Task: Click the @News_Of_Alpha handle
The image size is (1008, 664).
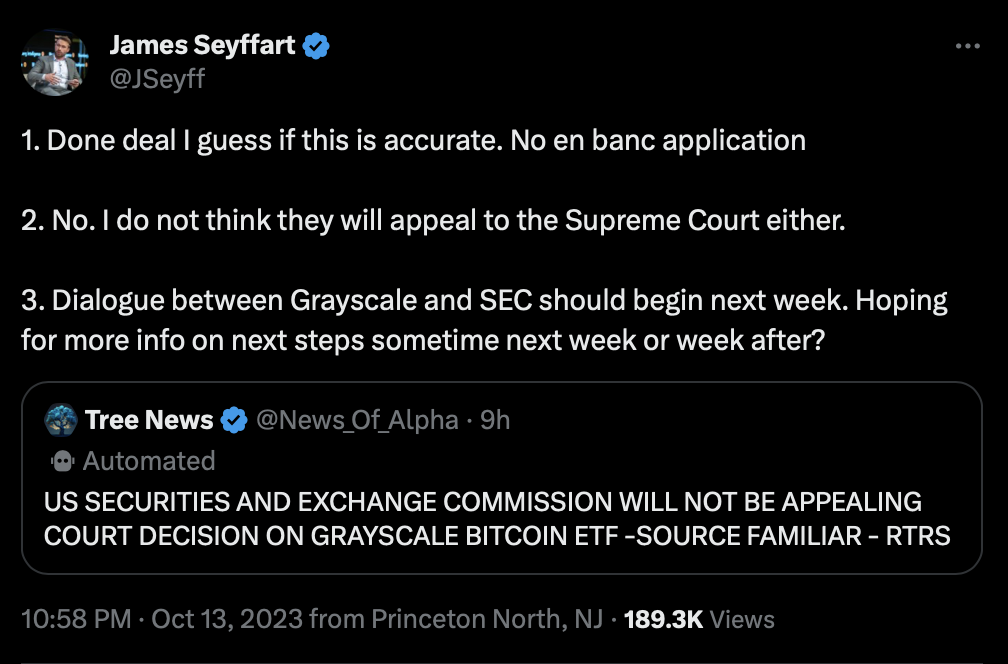Action: point(357,420)
